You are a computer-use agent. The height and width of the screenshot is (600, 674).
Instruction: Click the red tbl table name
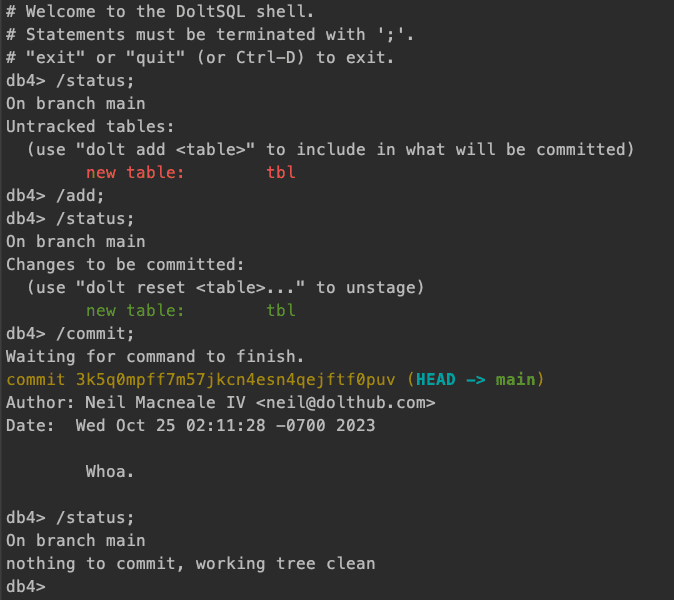click(281, 172)
